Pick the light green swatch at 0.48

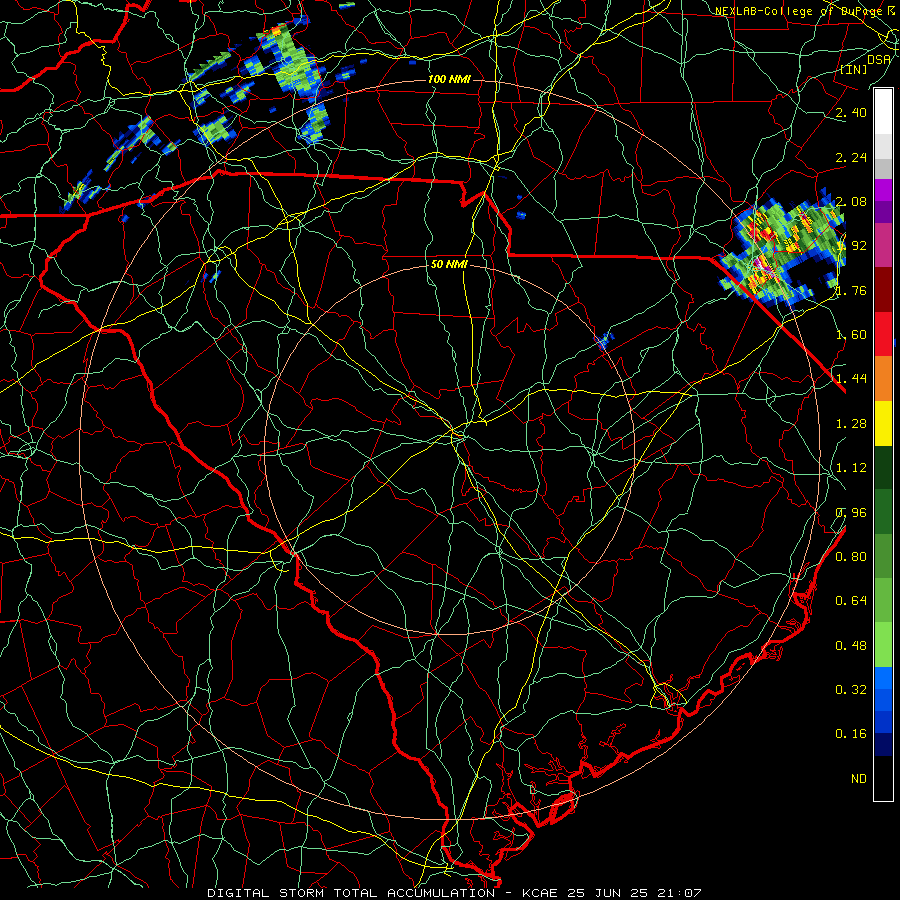point(883,645)
